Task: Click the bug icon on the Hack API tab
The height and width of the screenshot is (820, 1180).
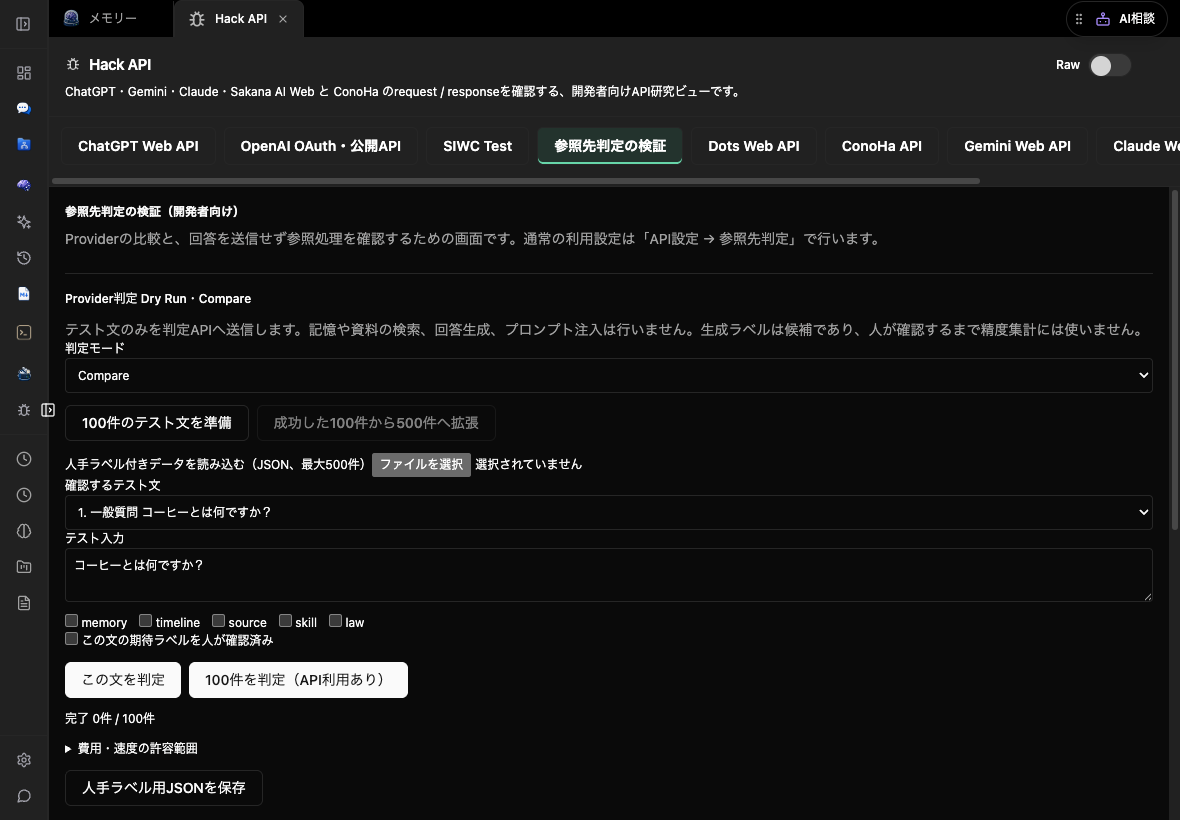Action: click(197, 19)
